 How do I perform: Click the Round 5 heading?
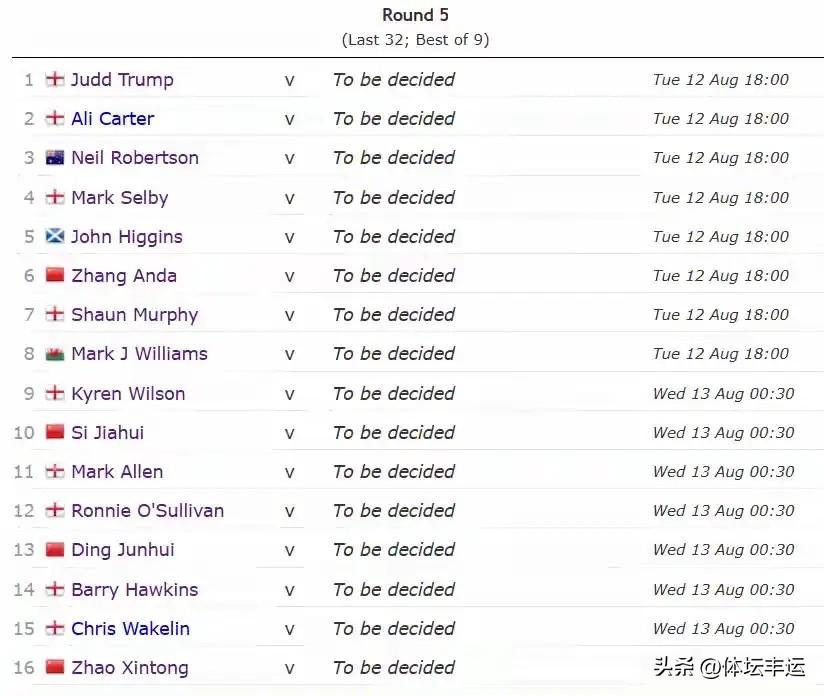pos(415,15)
